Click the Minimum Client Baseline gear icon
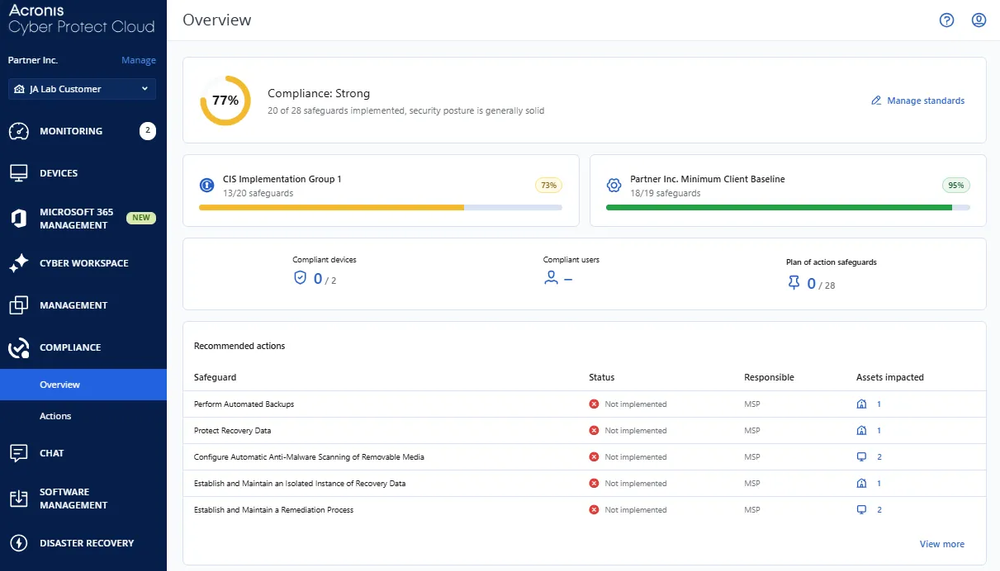This screenshot has height=571, width=1000. click(614, 185)
